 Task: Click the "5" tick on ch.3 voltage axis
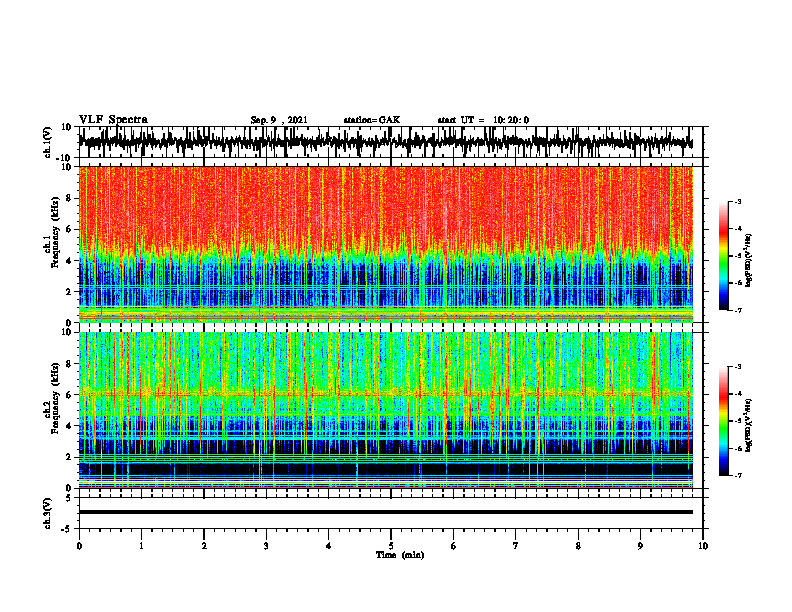[x=69, y=498]
